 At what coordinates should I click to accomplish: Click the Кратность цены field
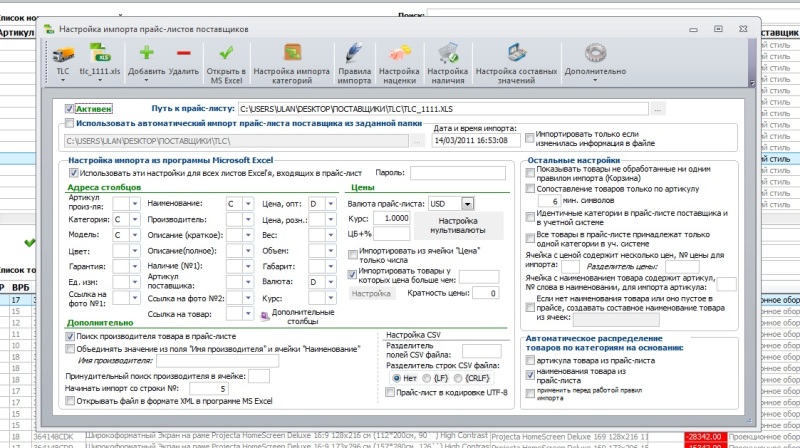[x=485, y=293]
